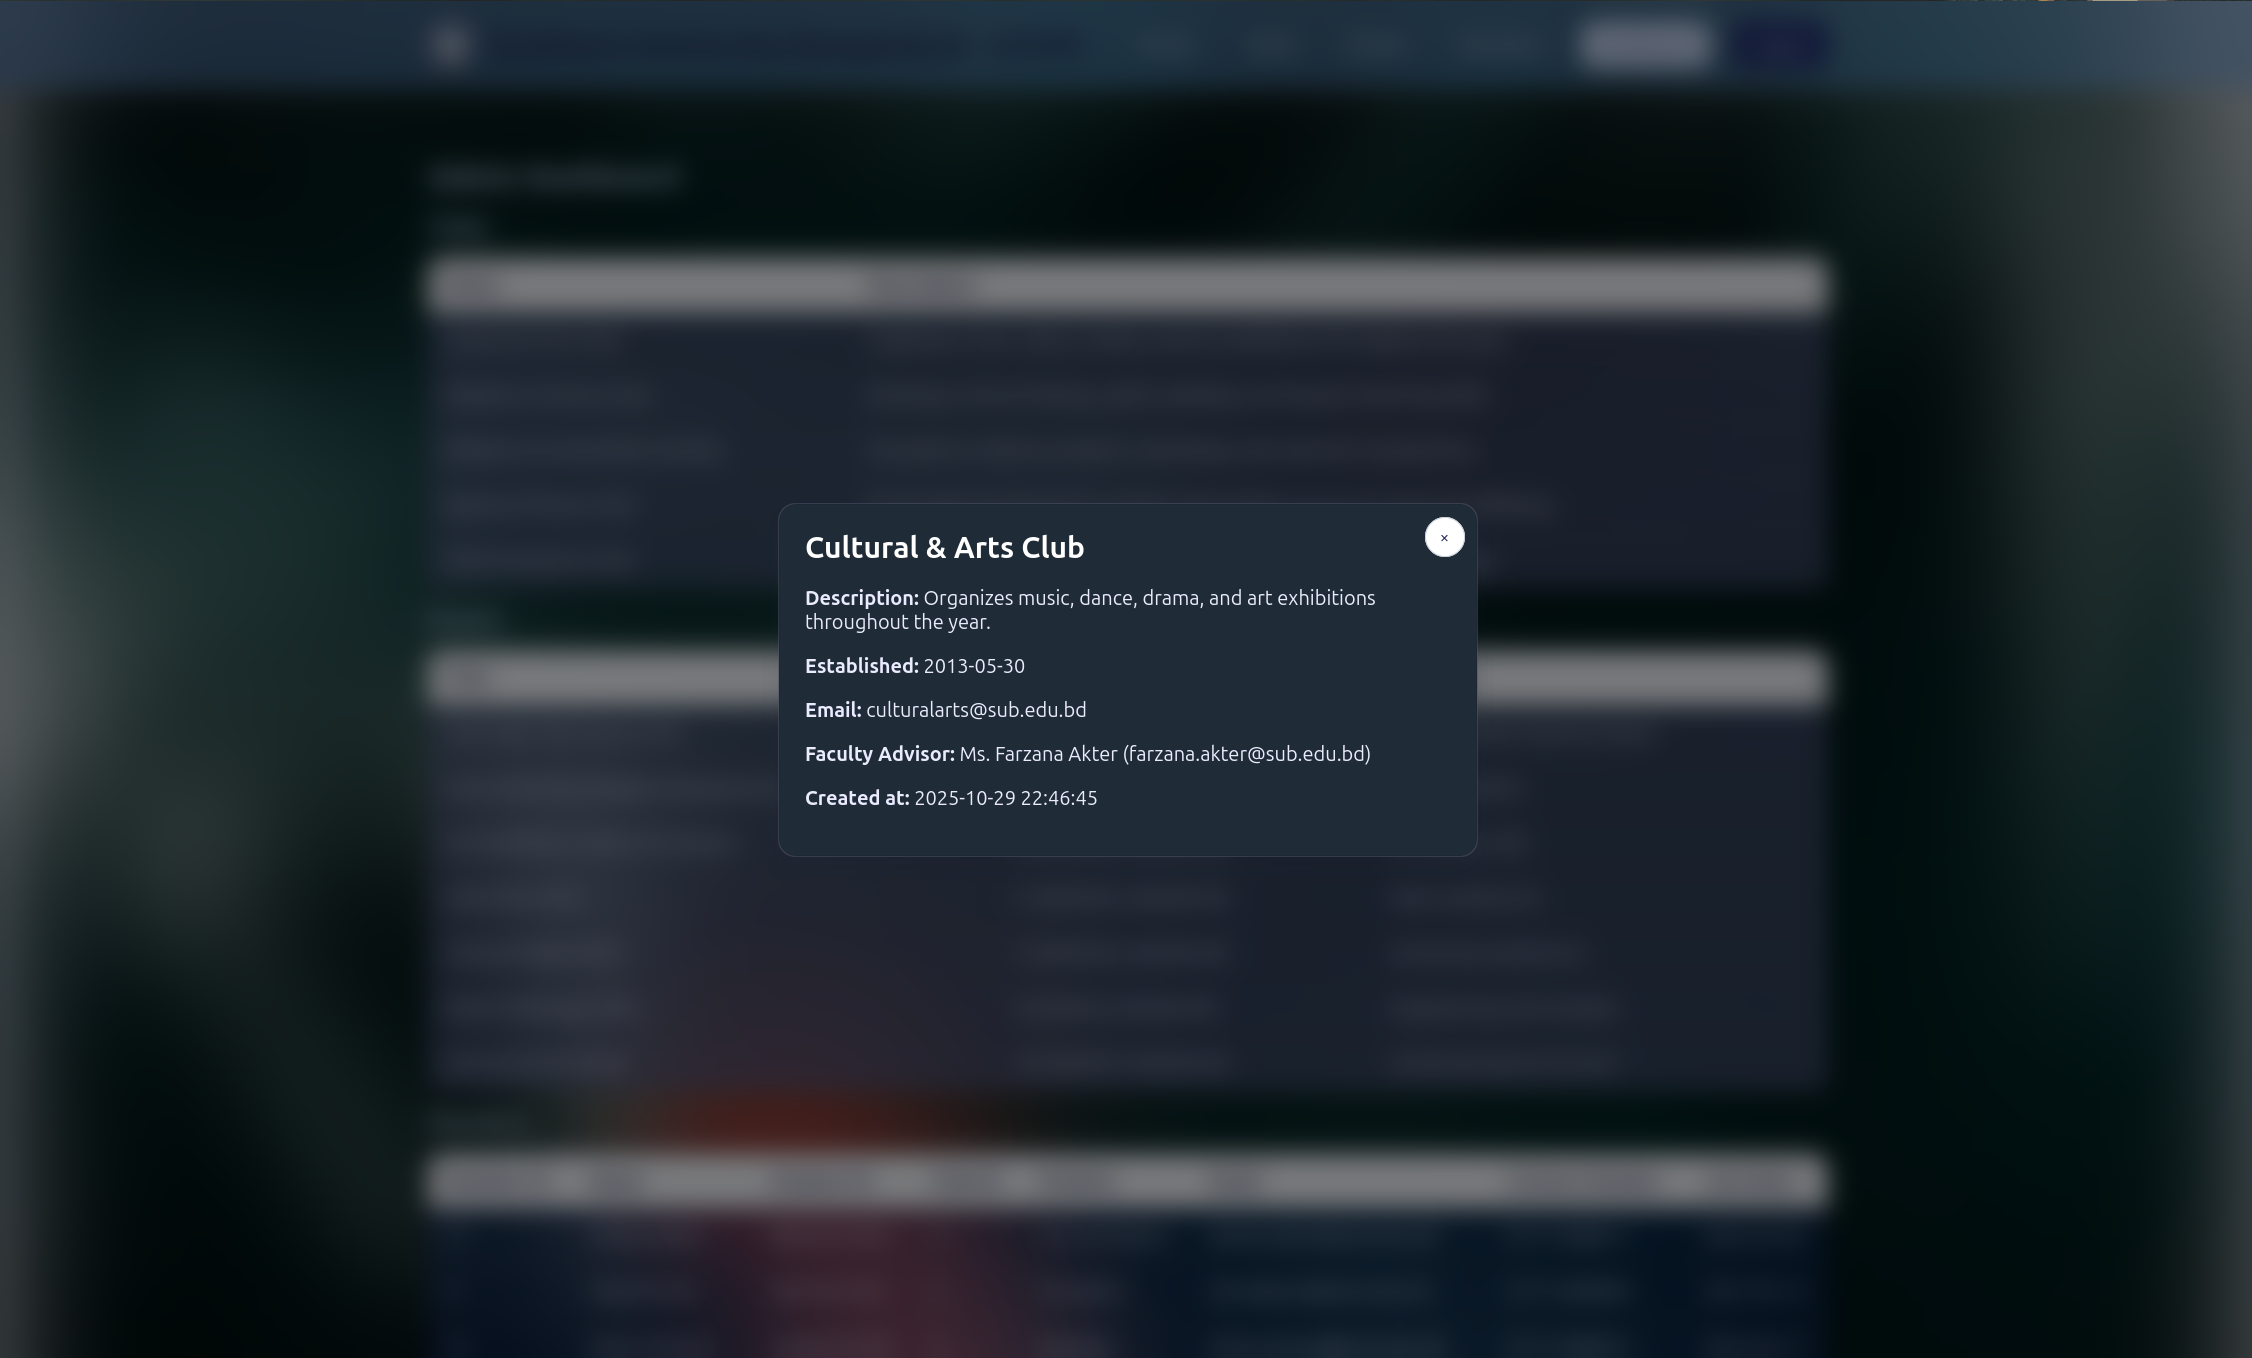This screenshot has height=1358, width=2252.
Task: Click the Created at timestamp 2025-10-29 22:46:45
Action: pyautogui.click(x=1006, y=797)
